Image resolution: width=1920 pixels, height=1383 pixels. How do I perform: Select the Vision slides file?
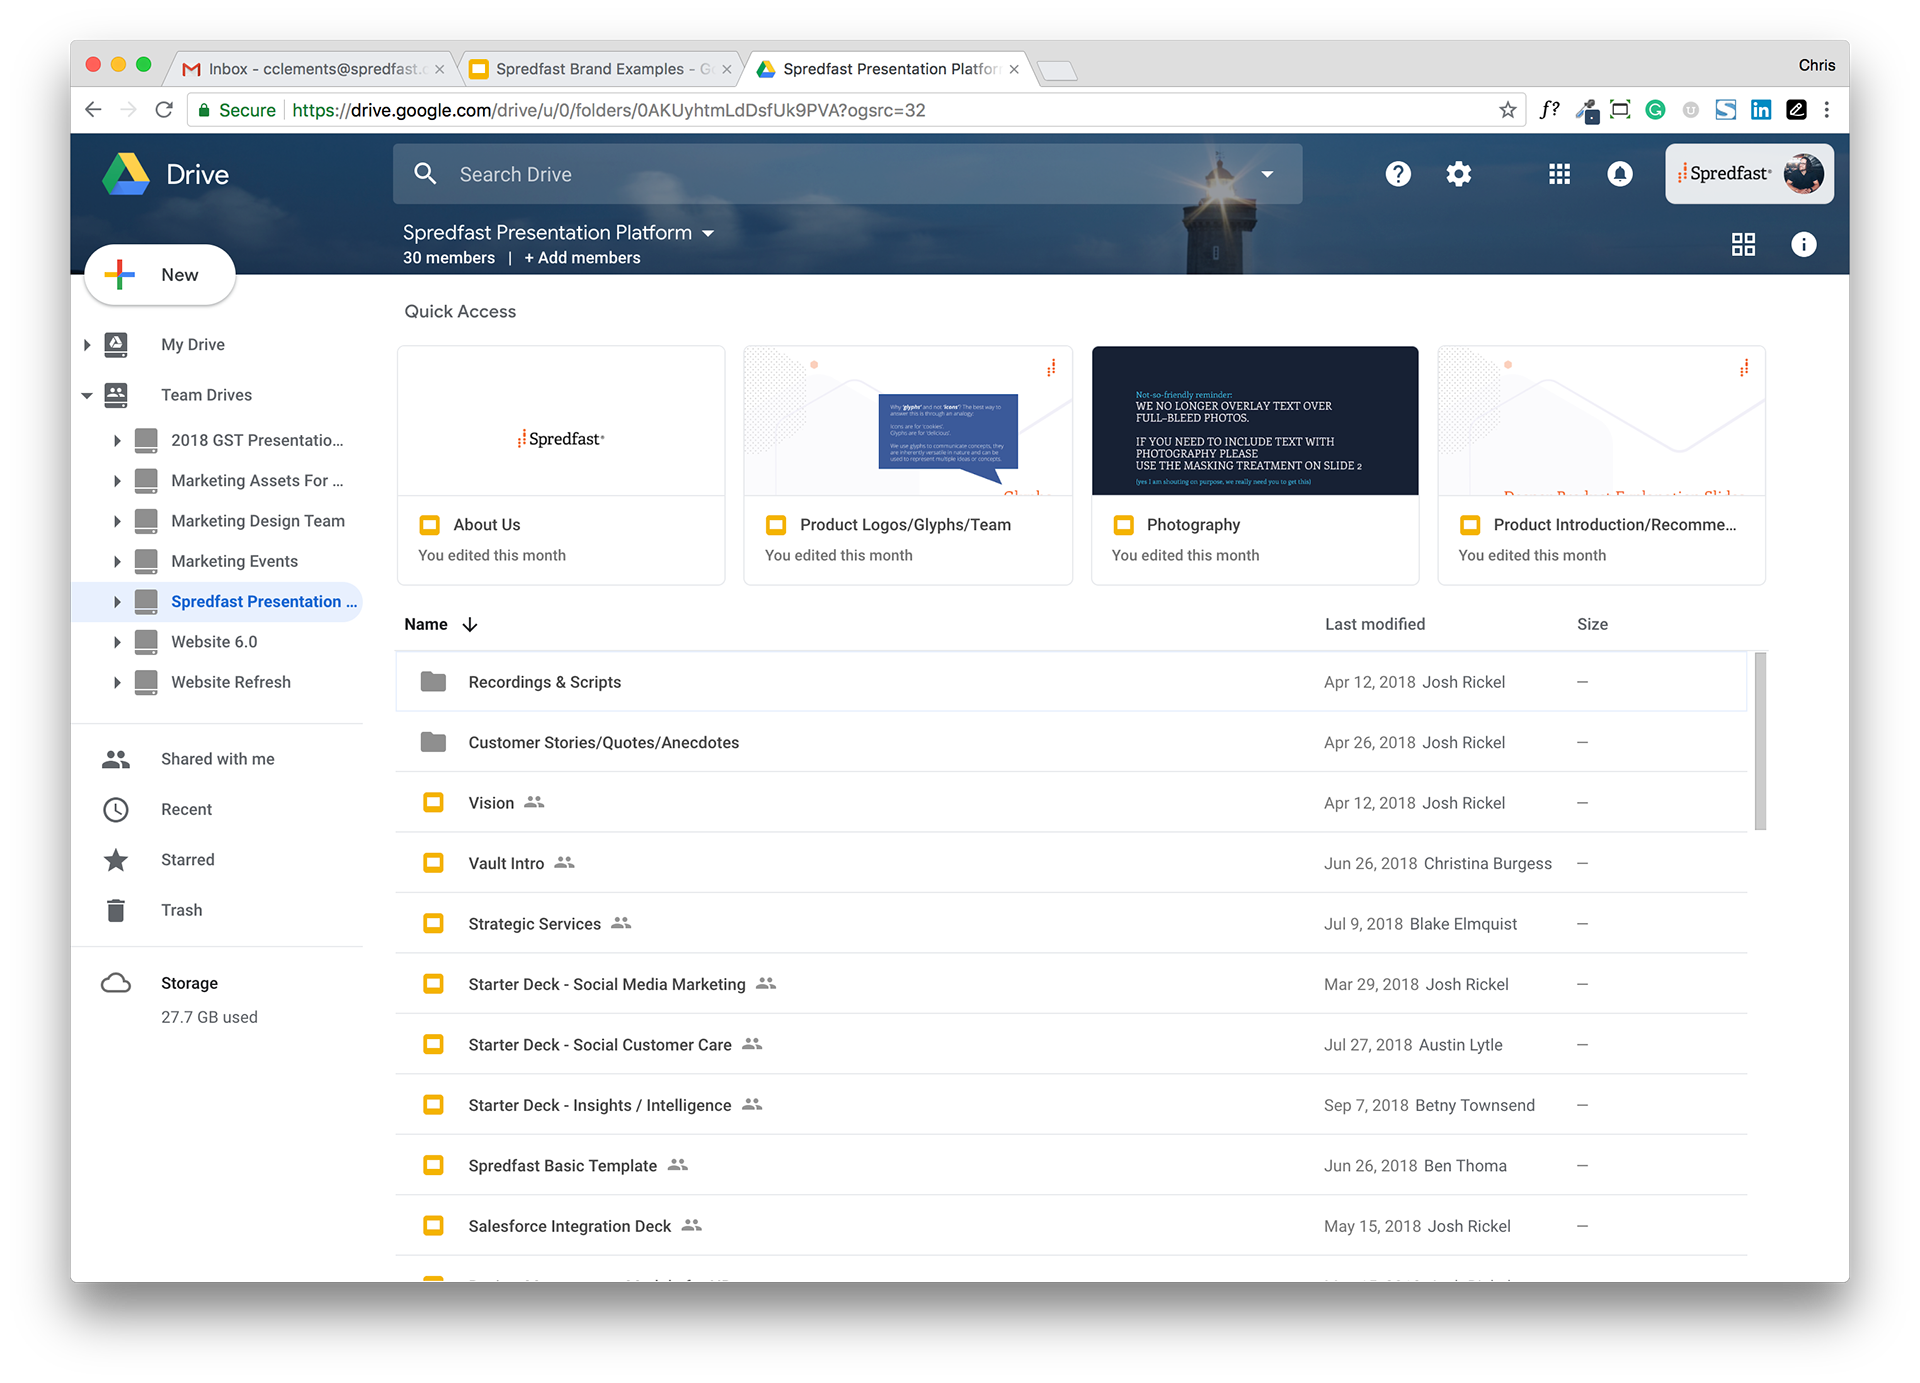tap(1071, 803)
